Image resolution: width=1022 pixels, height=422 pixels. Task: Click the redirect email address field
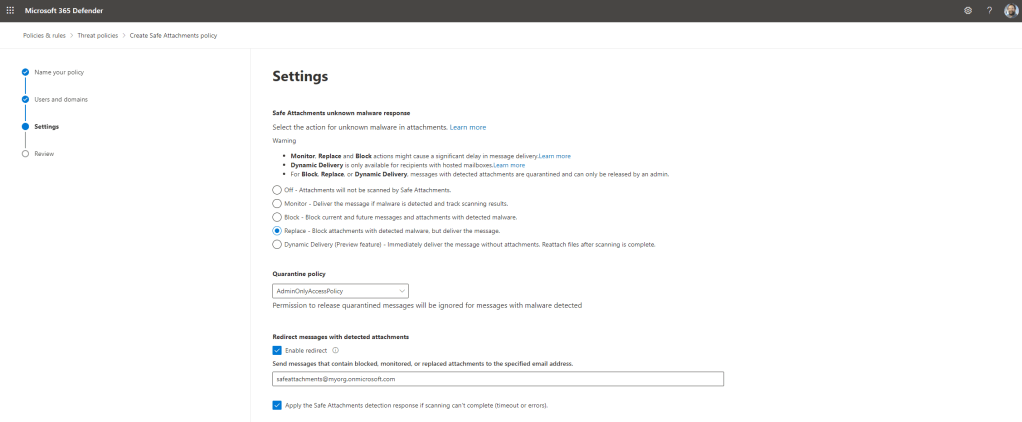pyautogui.click(x=497, y=379)
